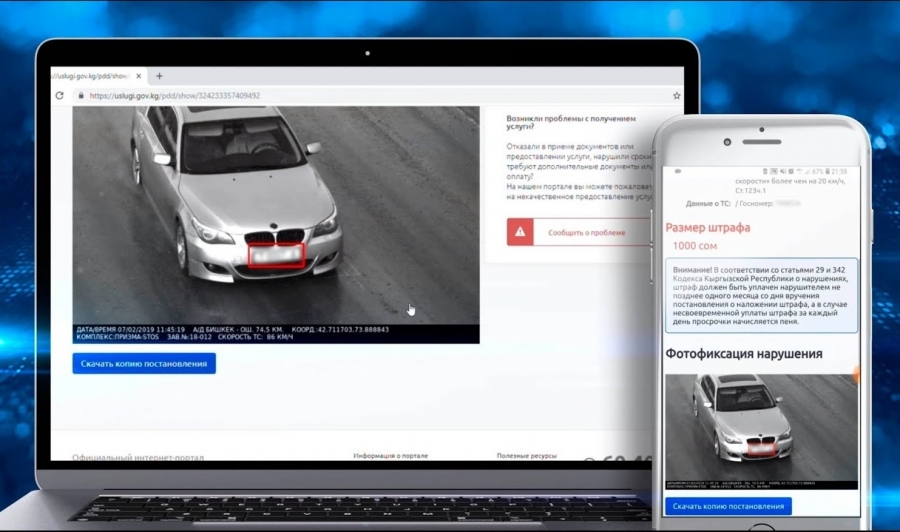This screenshot has height=532, width=900.
Task: Click the padlock icon in the address bar
Action: (x=79, y=96)
